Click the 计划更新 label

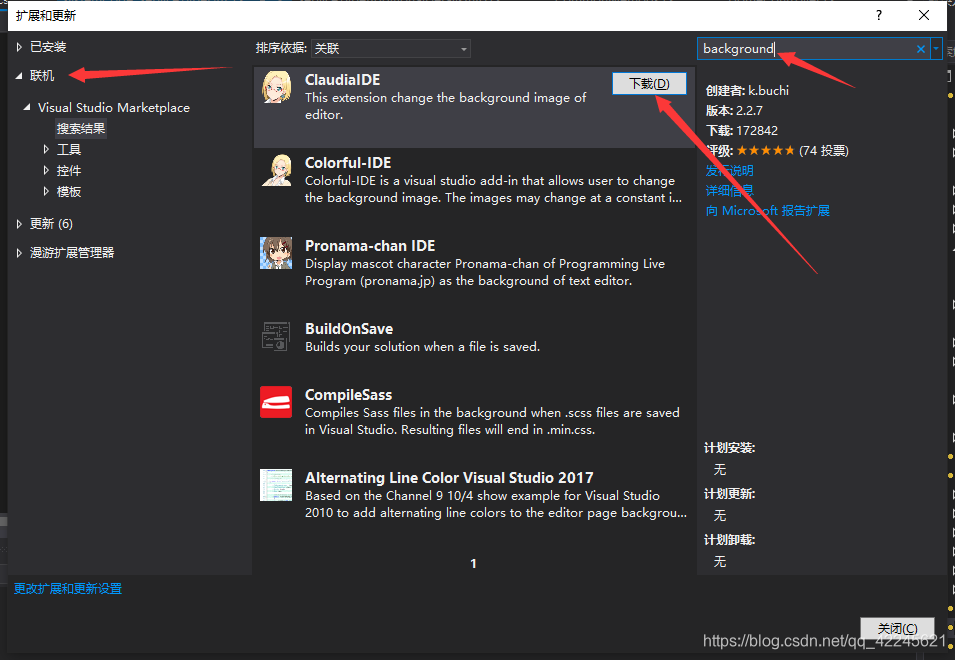pos(730,494)
